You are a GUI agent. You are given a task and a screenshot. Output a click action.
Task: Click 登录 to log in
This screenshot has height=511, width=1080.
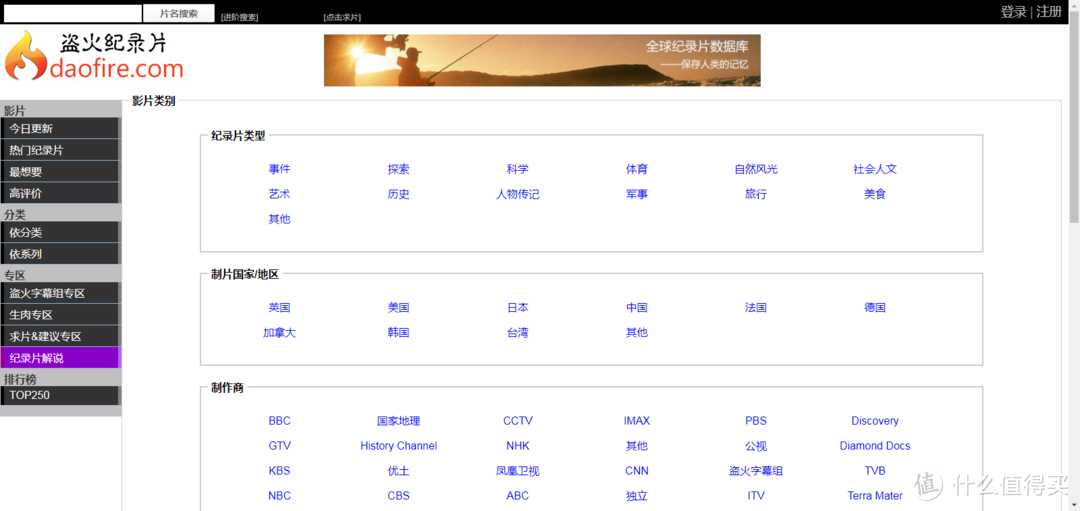pyautogui.click(x=1013, y=12)
